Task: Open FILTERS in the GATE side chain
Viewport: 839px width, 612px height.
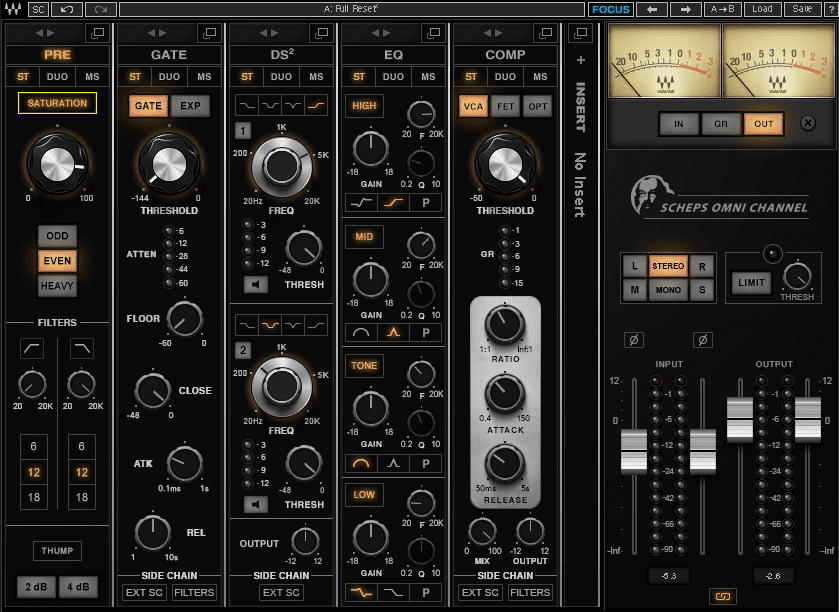Action: pos(194,592)
